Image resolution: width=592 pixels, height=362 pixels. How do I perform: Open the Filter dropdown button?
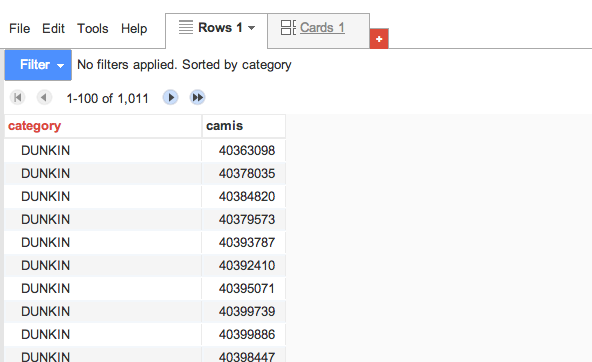point(38,65)
